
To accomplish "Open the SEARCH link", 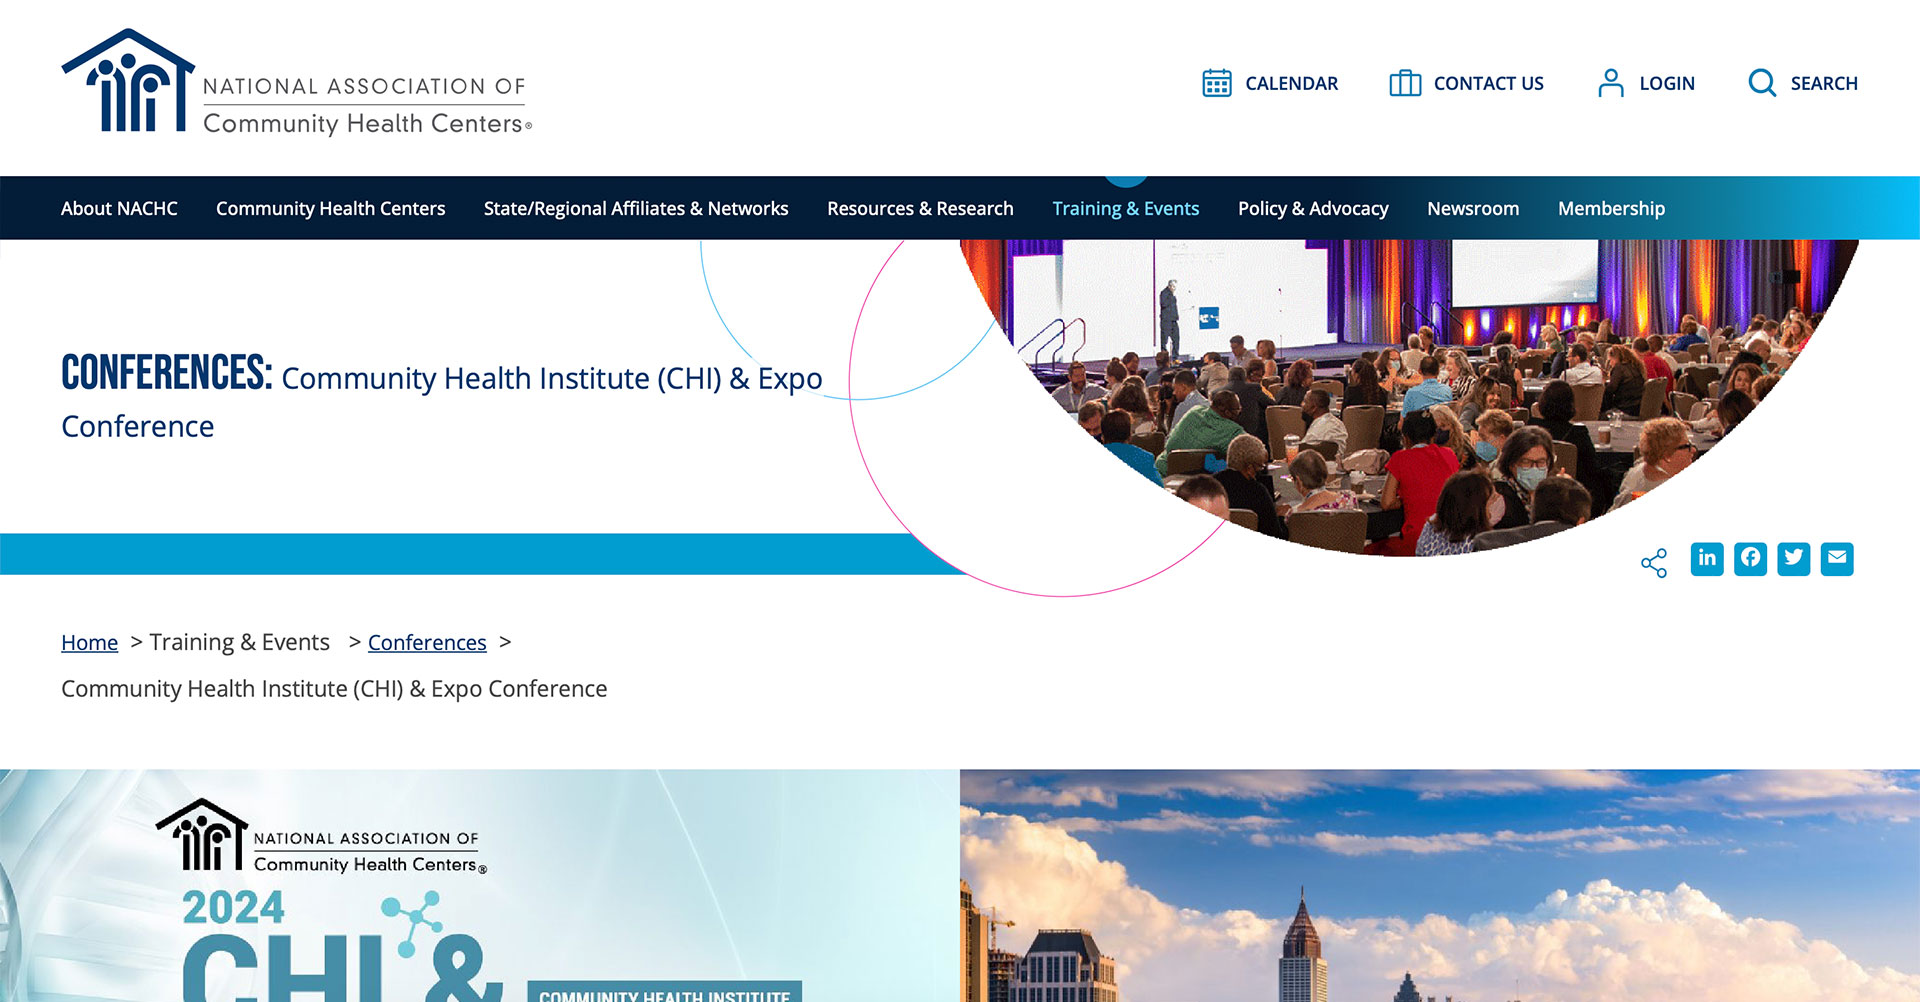I will (1823, 84).
